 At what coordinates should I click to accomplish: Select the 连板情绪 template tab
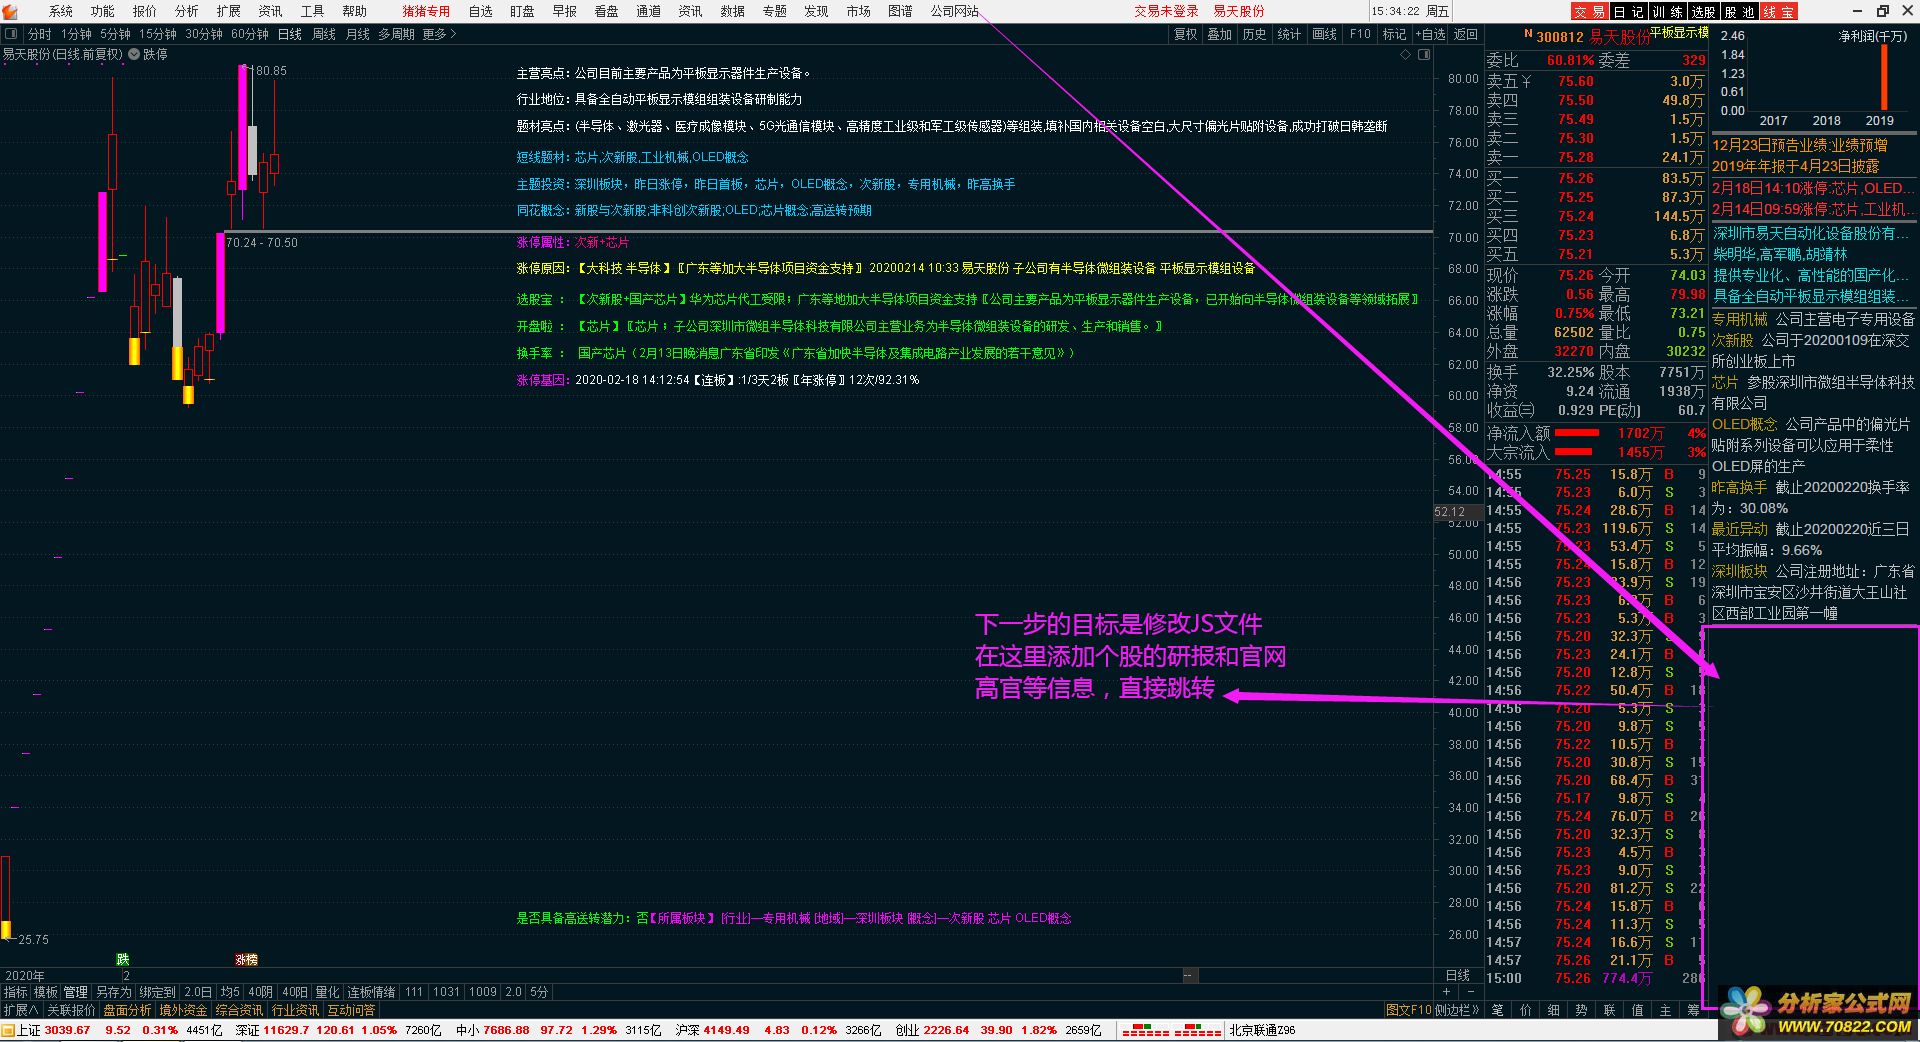tap(371, 992)
